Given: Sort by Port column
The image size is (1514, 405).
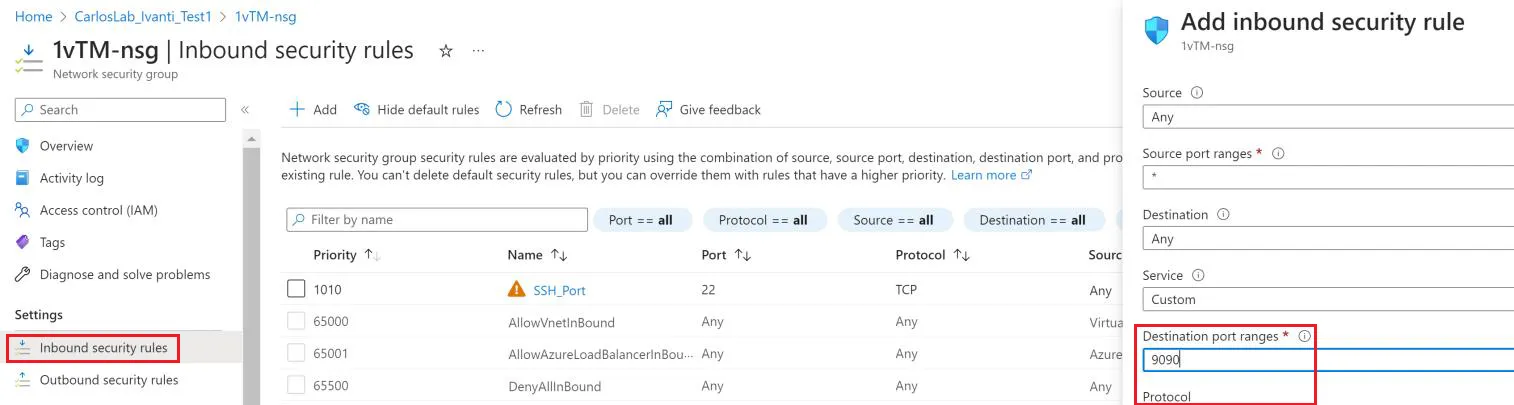Looking at the screenshot, I should pos(727,255).
